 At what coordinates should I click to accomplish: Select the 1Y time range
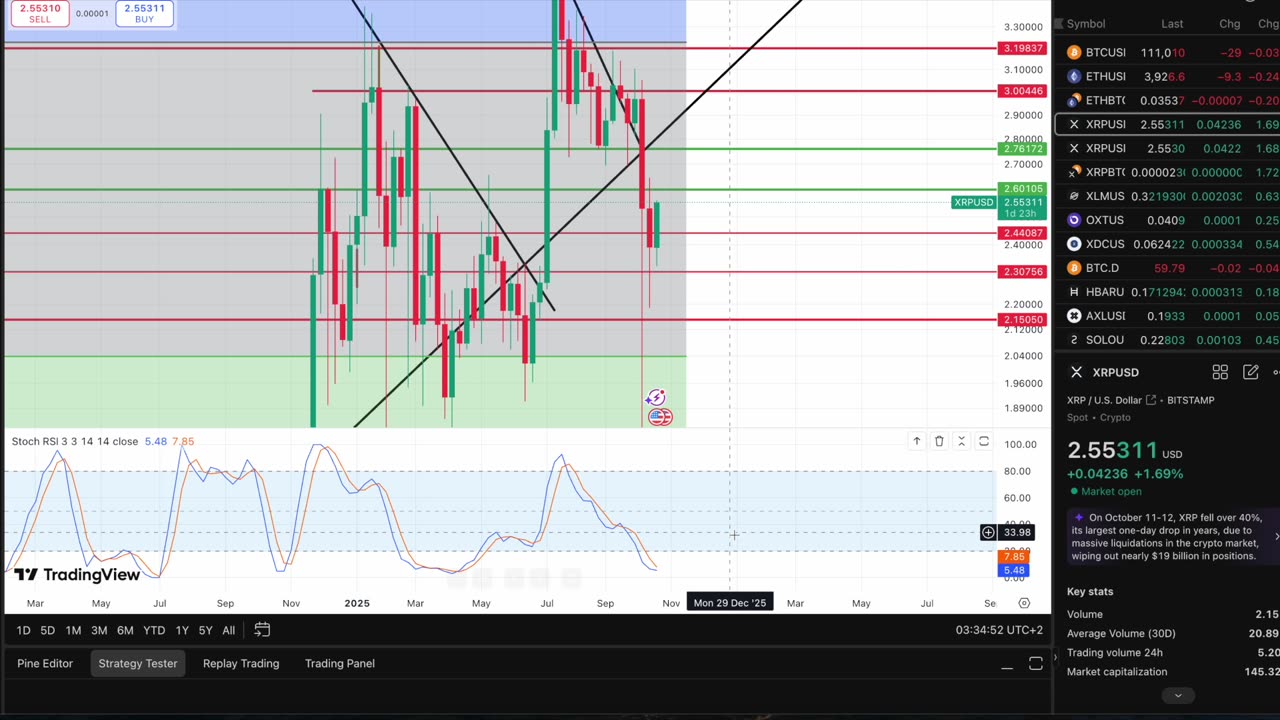(182, 630)
